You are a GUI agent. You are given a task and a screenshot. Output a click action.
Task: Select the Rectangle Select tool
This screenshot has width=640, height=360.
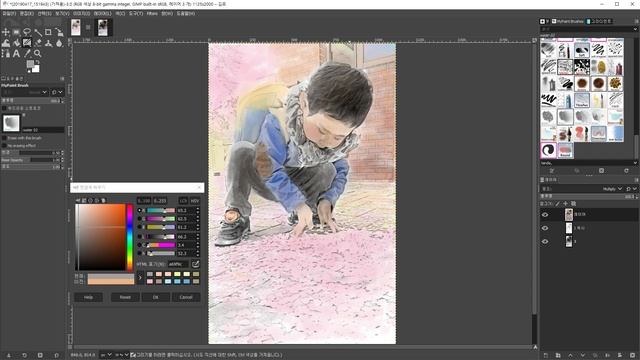[16, 32]
